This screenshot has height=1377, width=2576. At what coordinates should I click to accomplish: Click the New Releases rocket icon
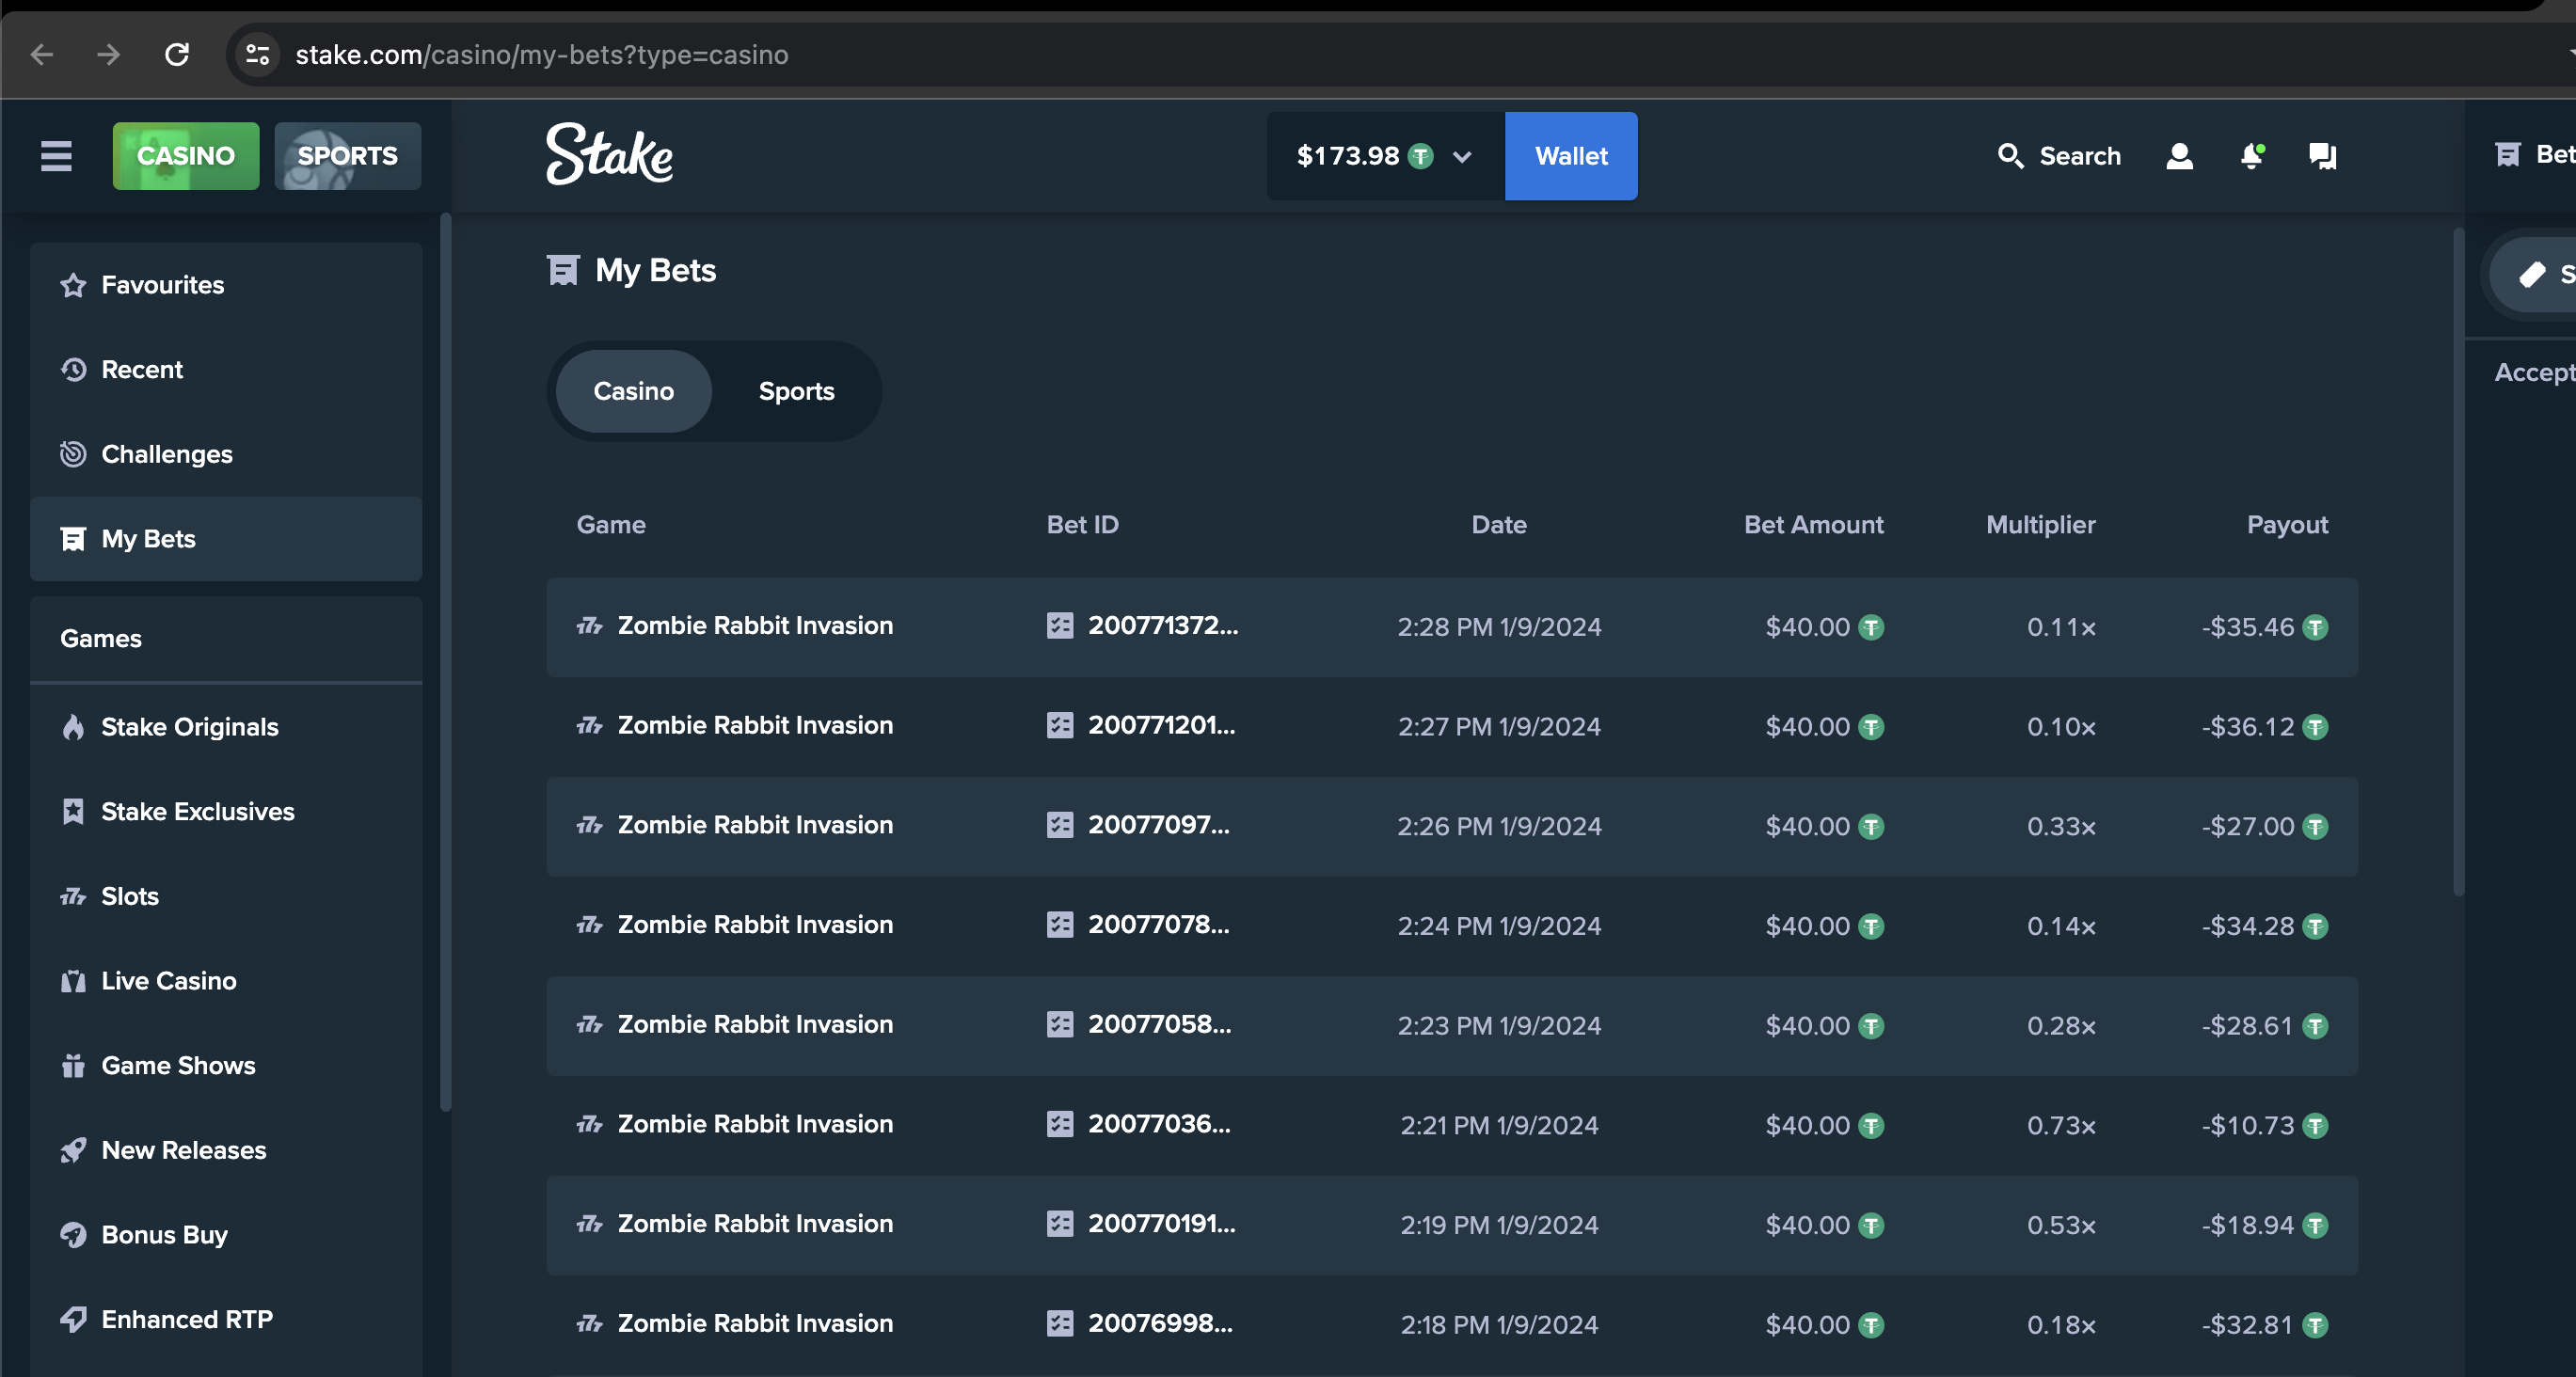pyautogui.click(x=73, y=1150)
